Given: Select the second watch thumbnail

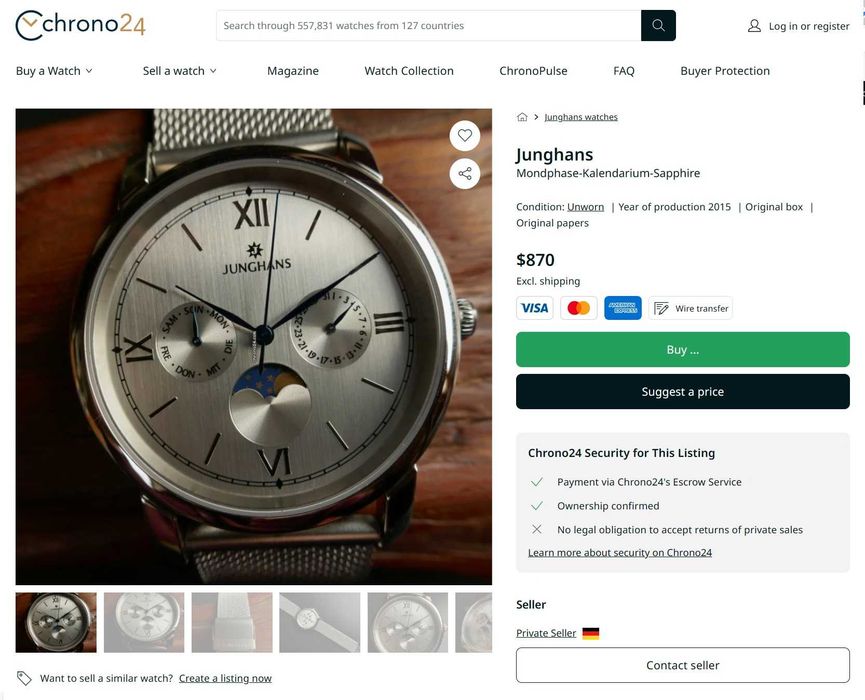Looking at the screenshot, I should (x=144, y=622).
